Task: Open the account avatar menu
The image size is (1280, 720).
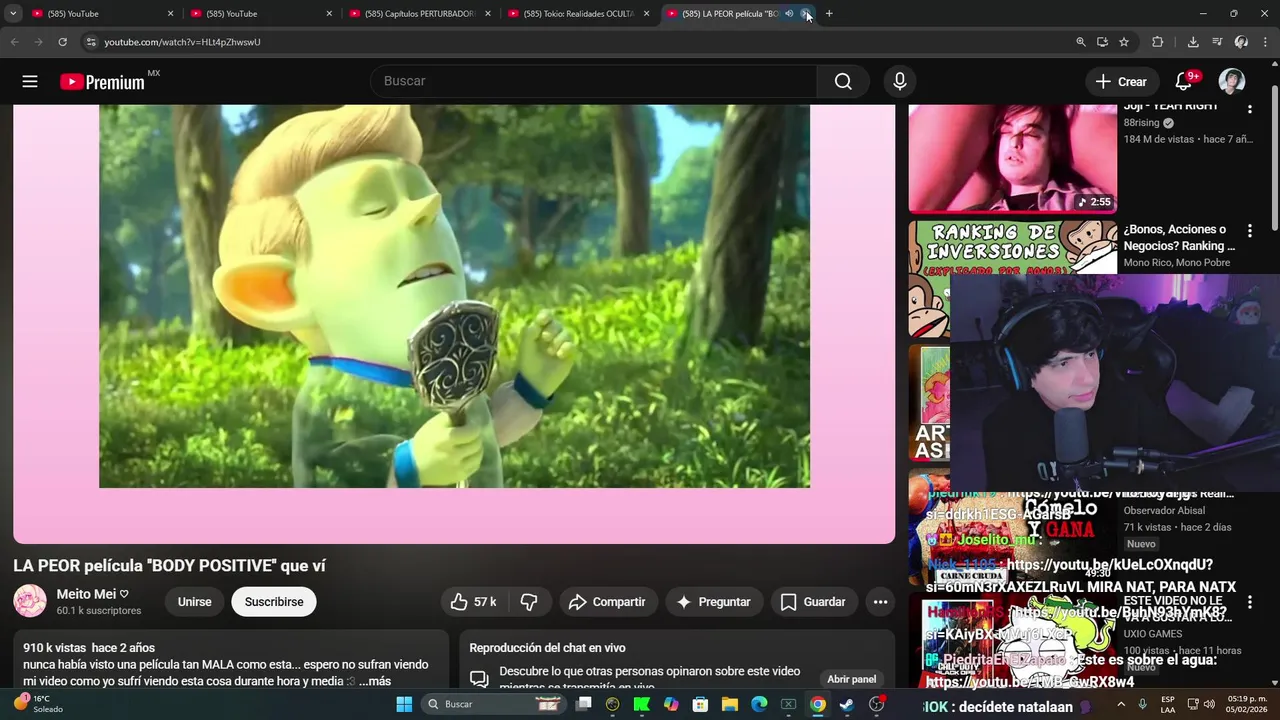Action: click(1232, 82)
